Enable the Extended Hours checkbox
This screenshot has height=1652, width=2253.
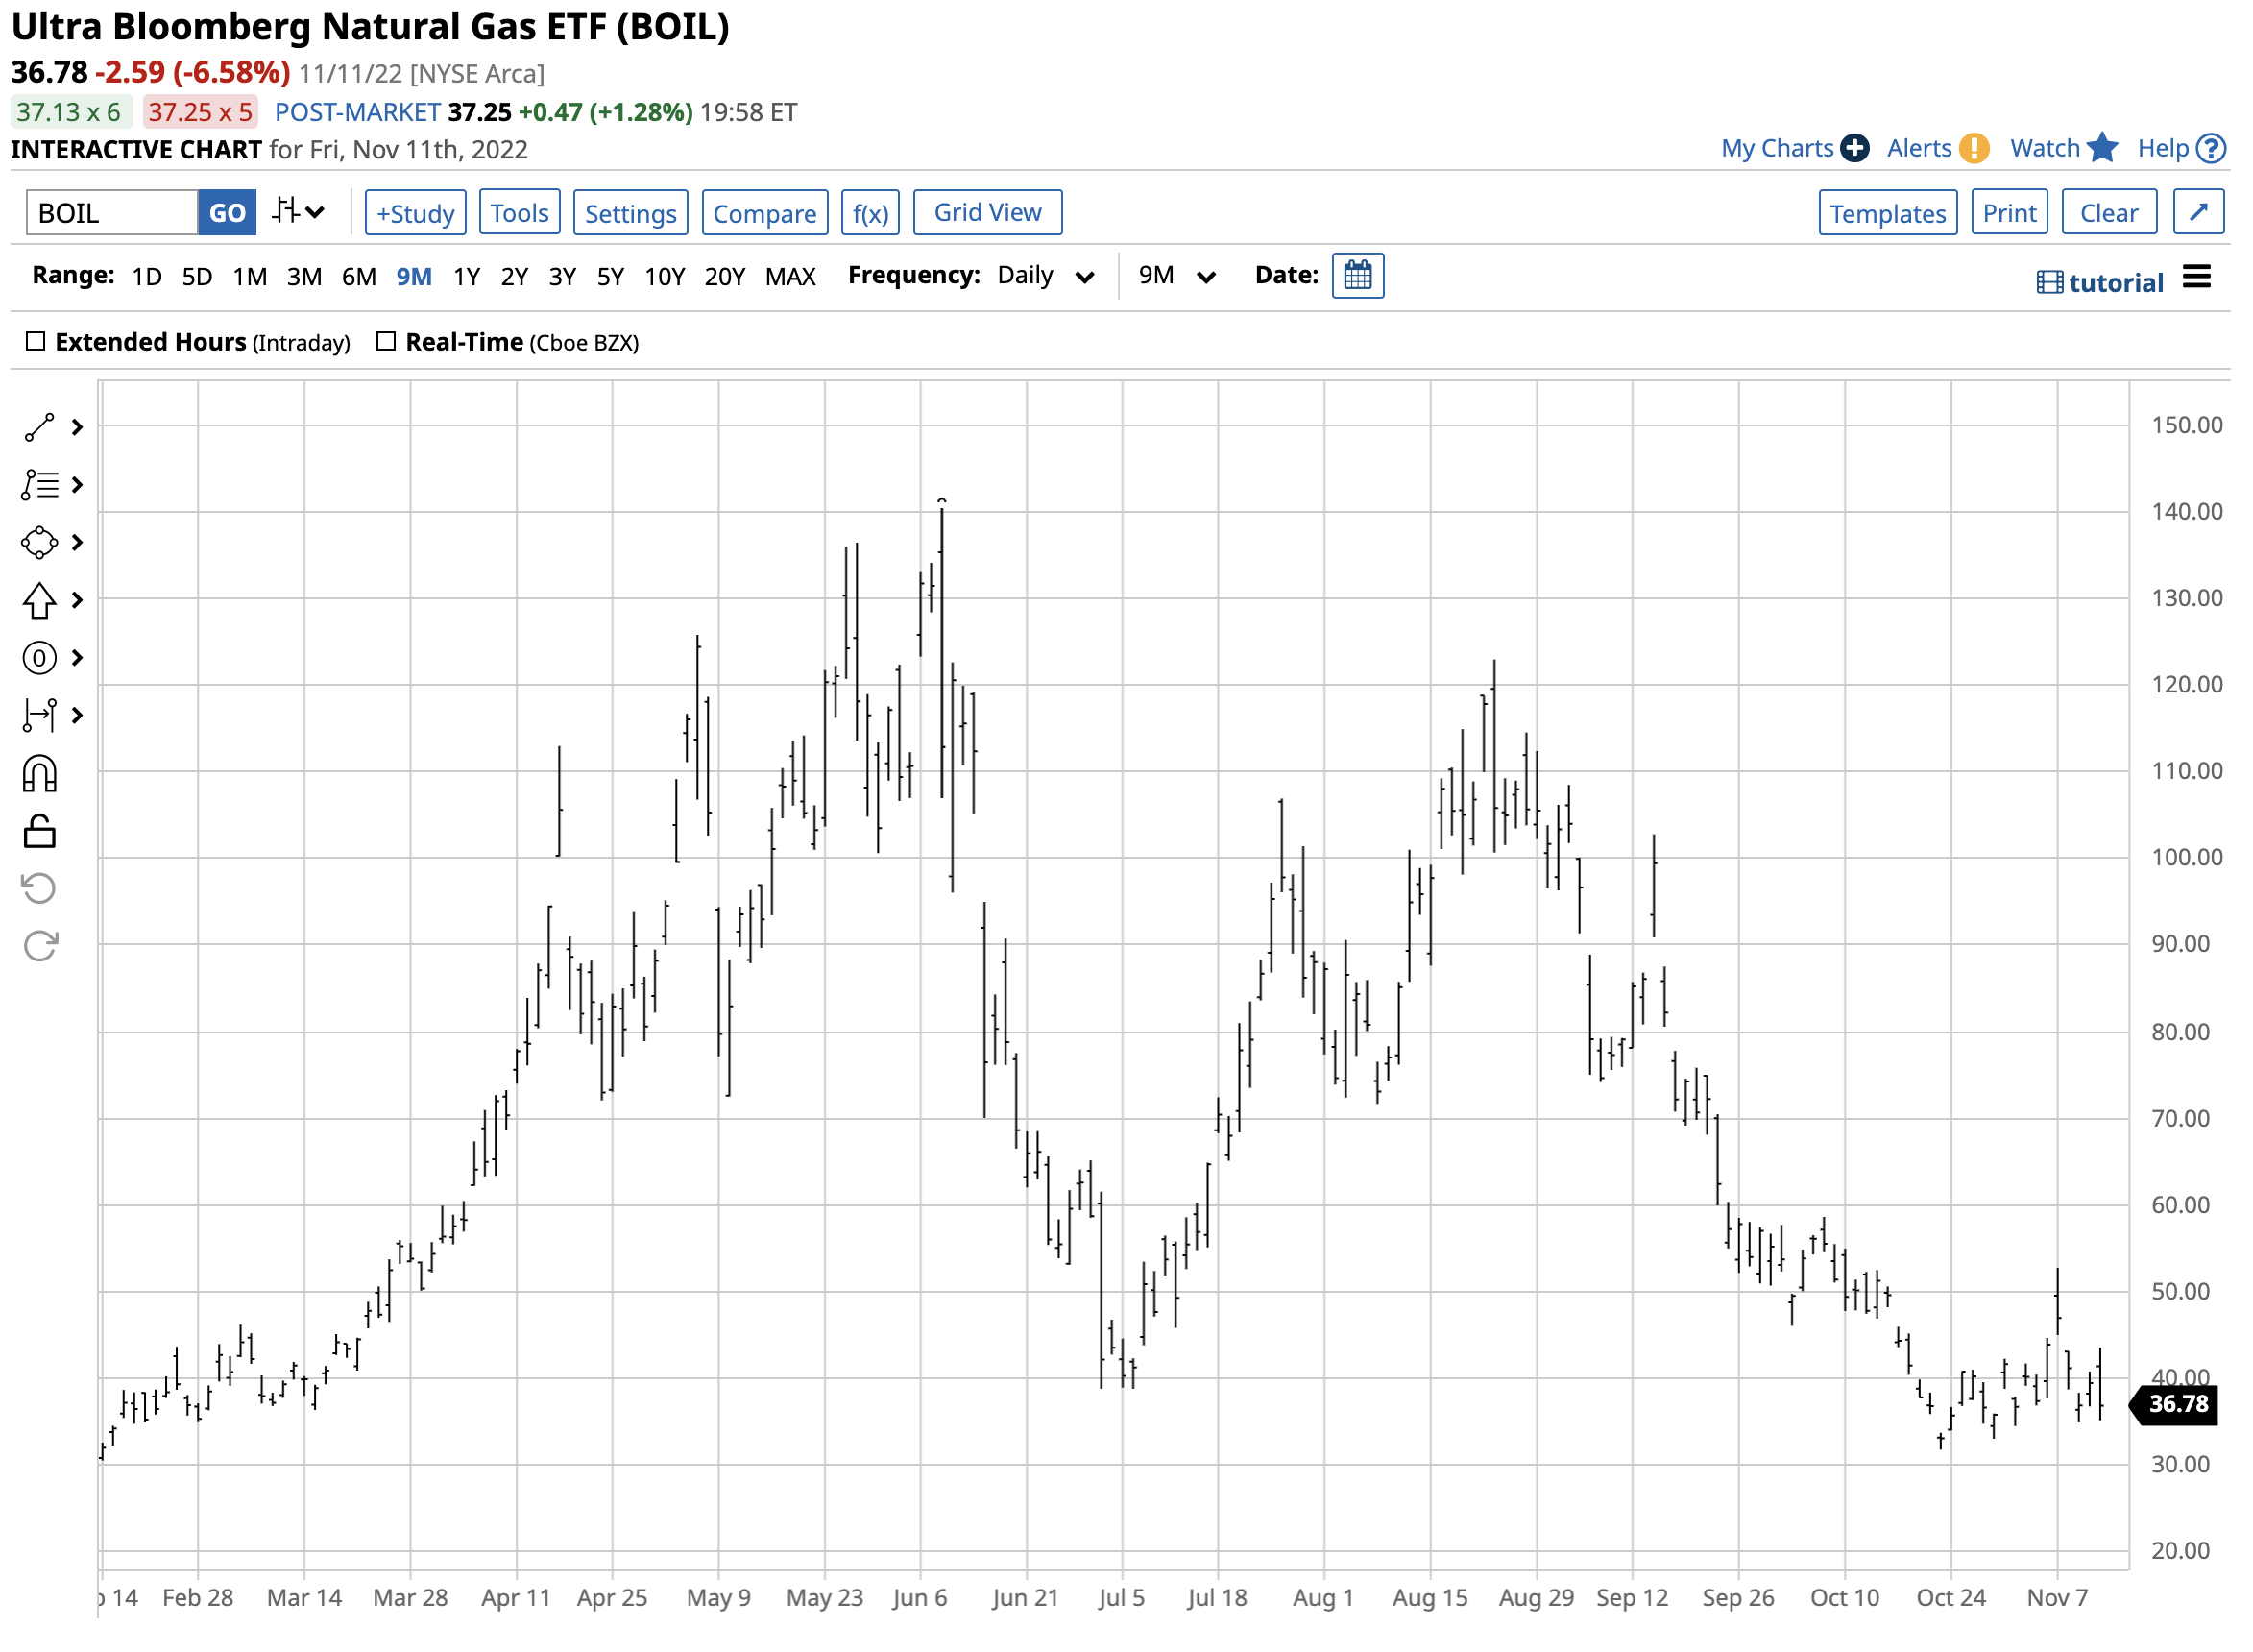(x=36, y=342)
